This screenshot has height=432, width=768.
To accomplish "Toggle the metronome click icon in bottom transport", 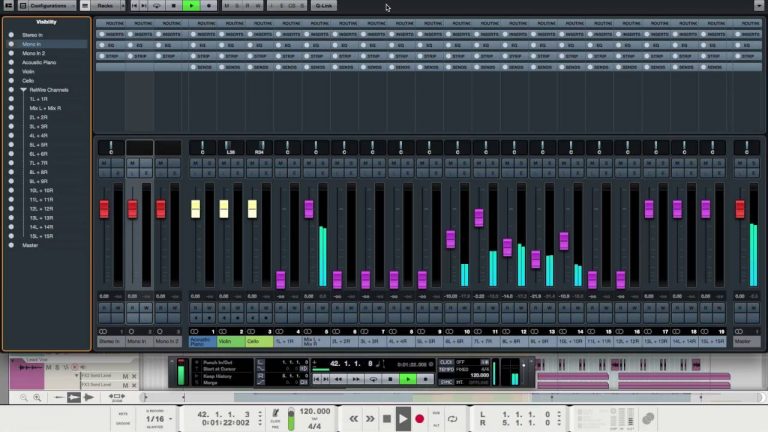I will click(275, 415).
